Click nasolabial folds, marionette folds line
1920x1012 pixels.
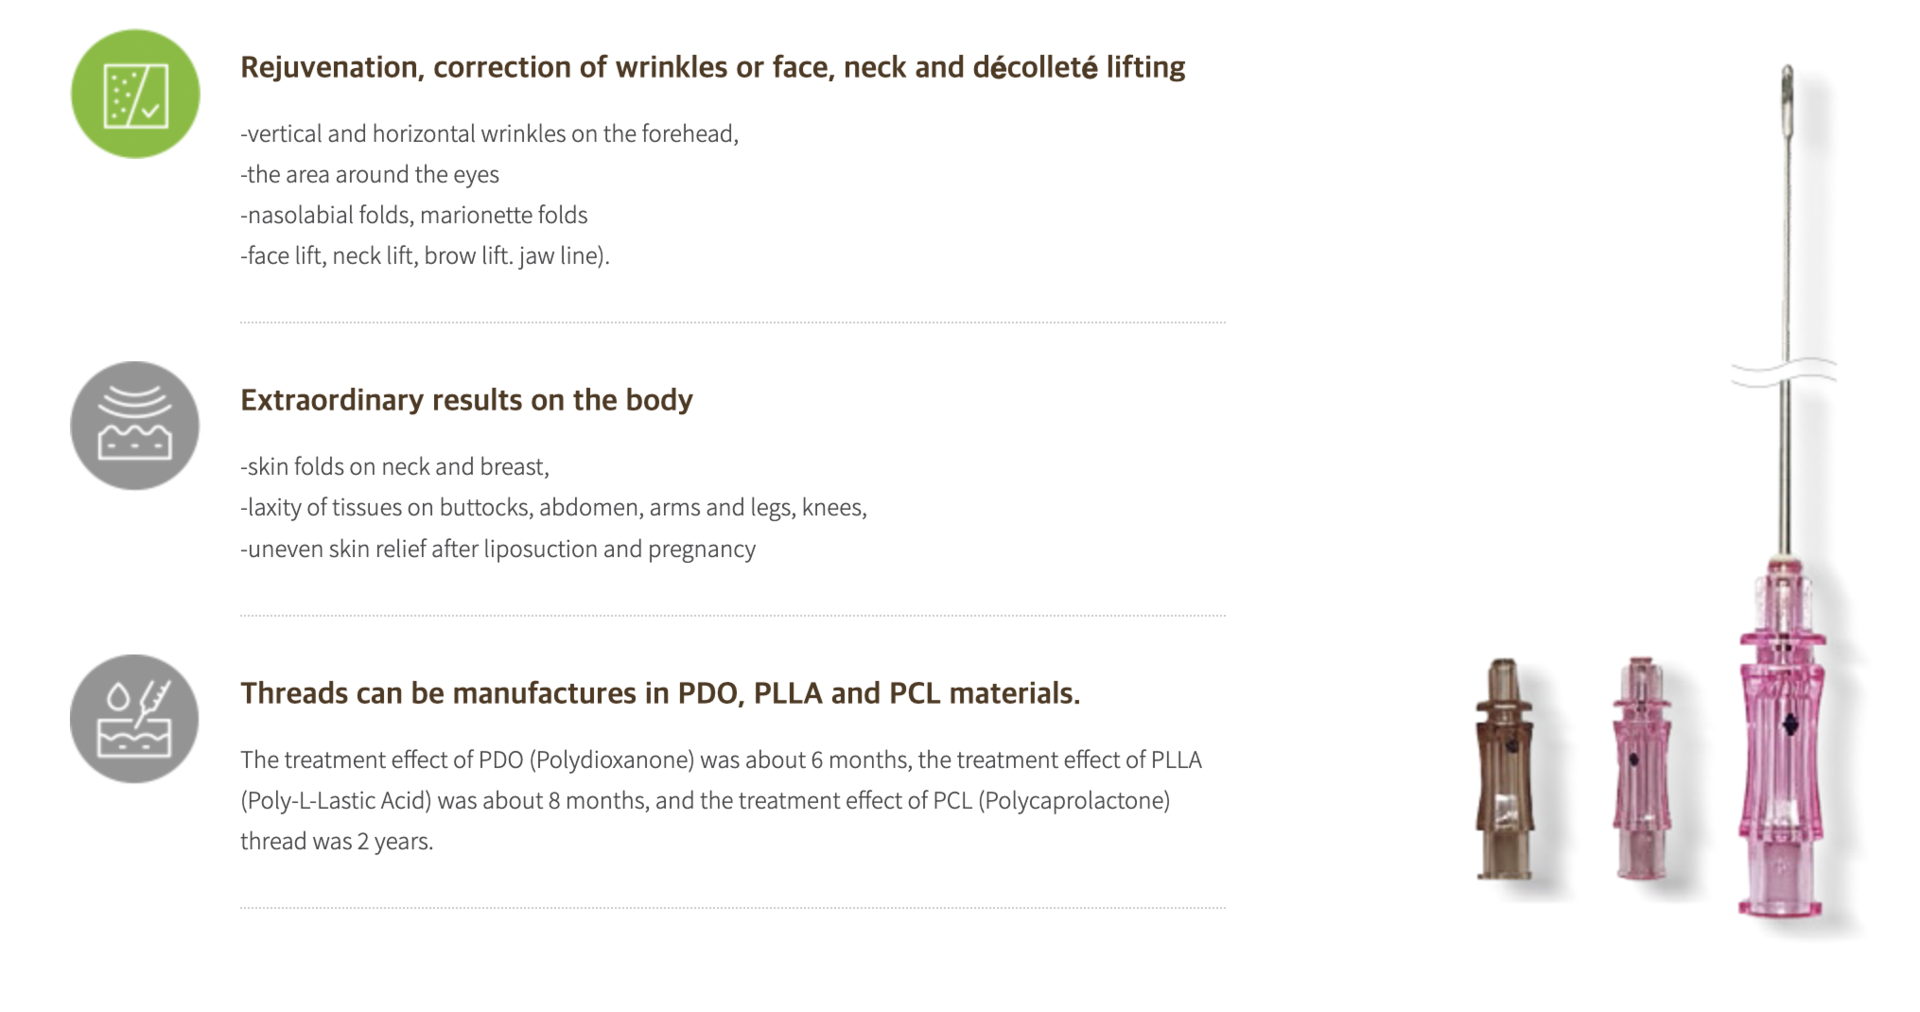tap(414, 215)
